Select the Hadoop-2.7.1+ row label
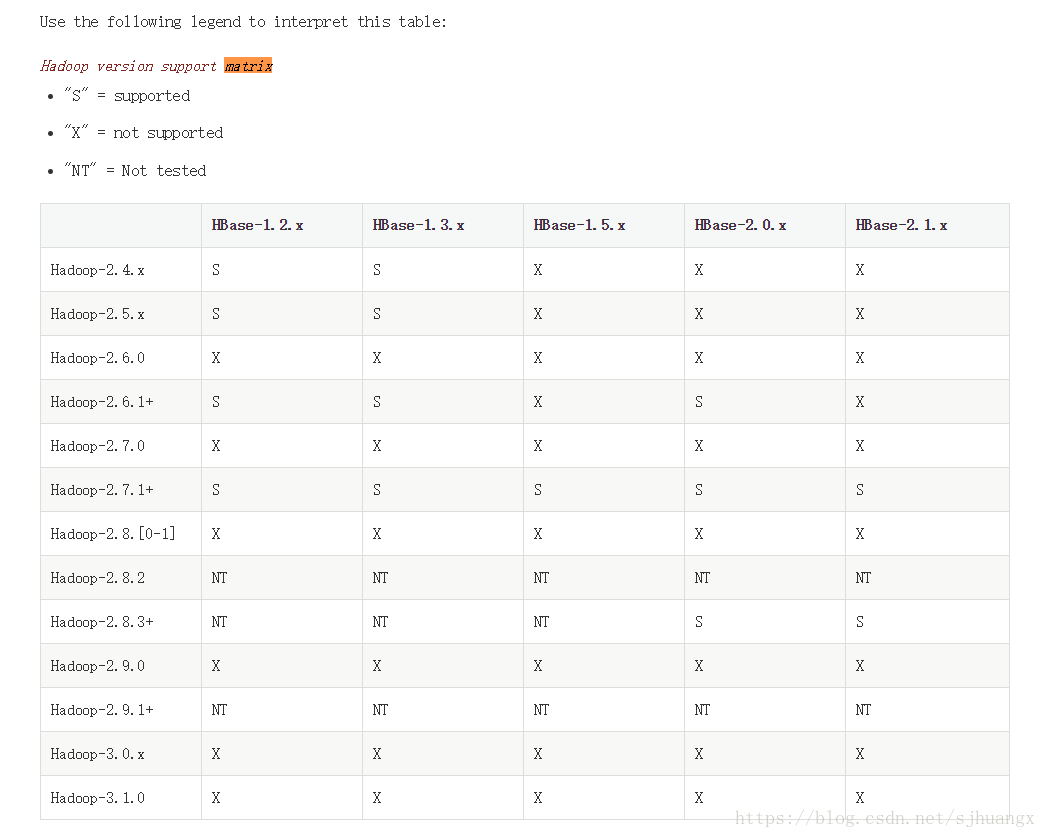This screenshot has width=1046, height=838. click(102, 490)
